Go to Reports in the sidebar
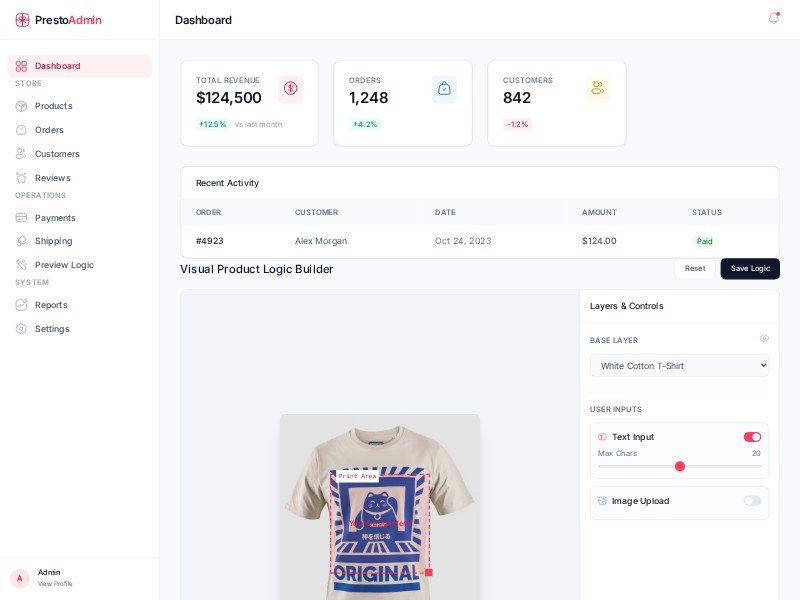The image size is (800, 600). [51, 305]
